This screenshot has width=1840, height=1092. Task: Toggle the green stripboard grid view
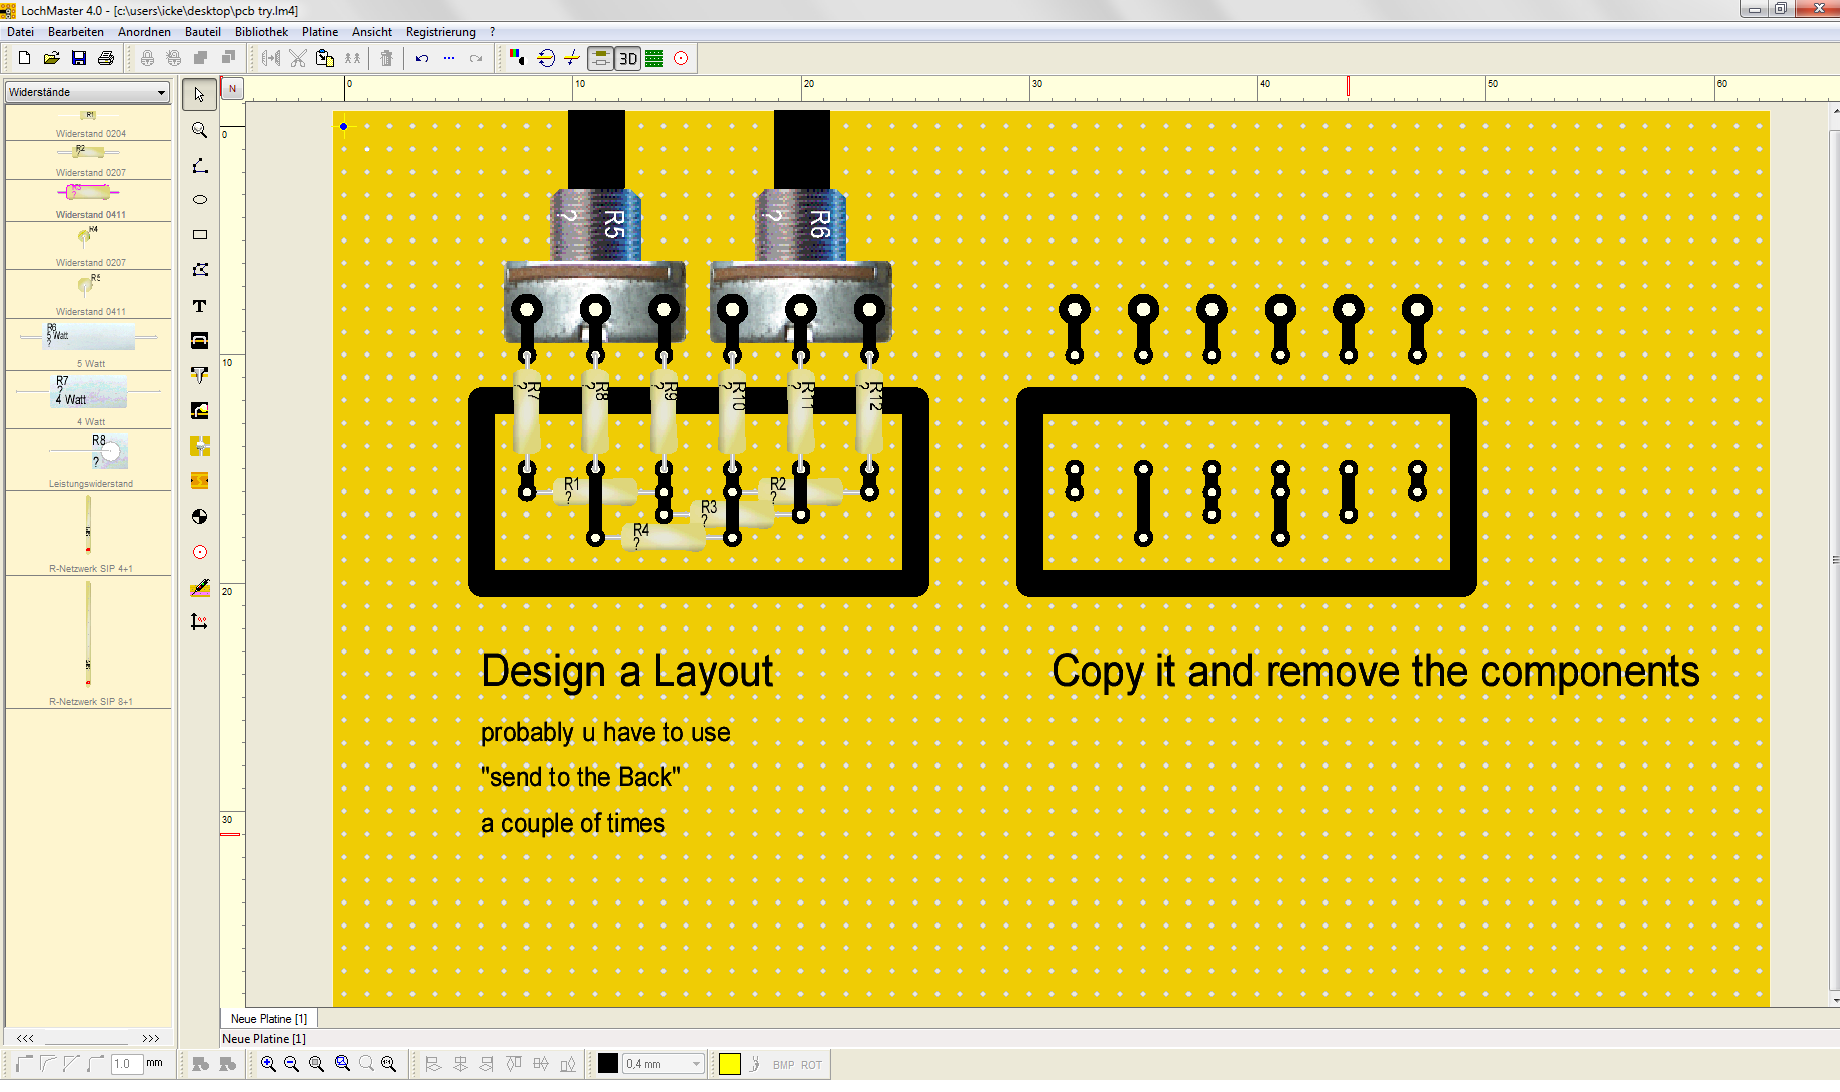(x=654, y=58)
